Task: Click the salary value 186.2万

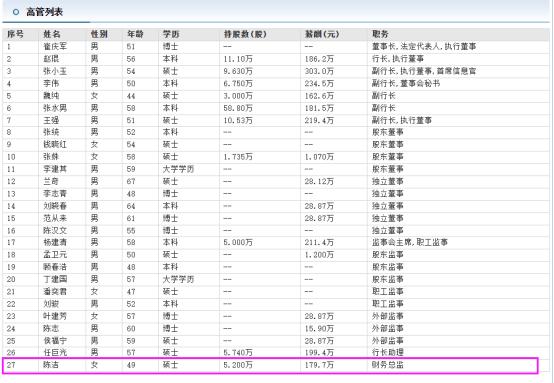Action: [x=319, y=59]
